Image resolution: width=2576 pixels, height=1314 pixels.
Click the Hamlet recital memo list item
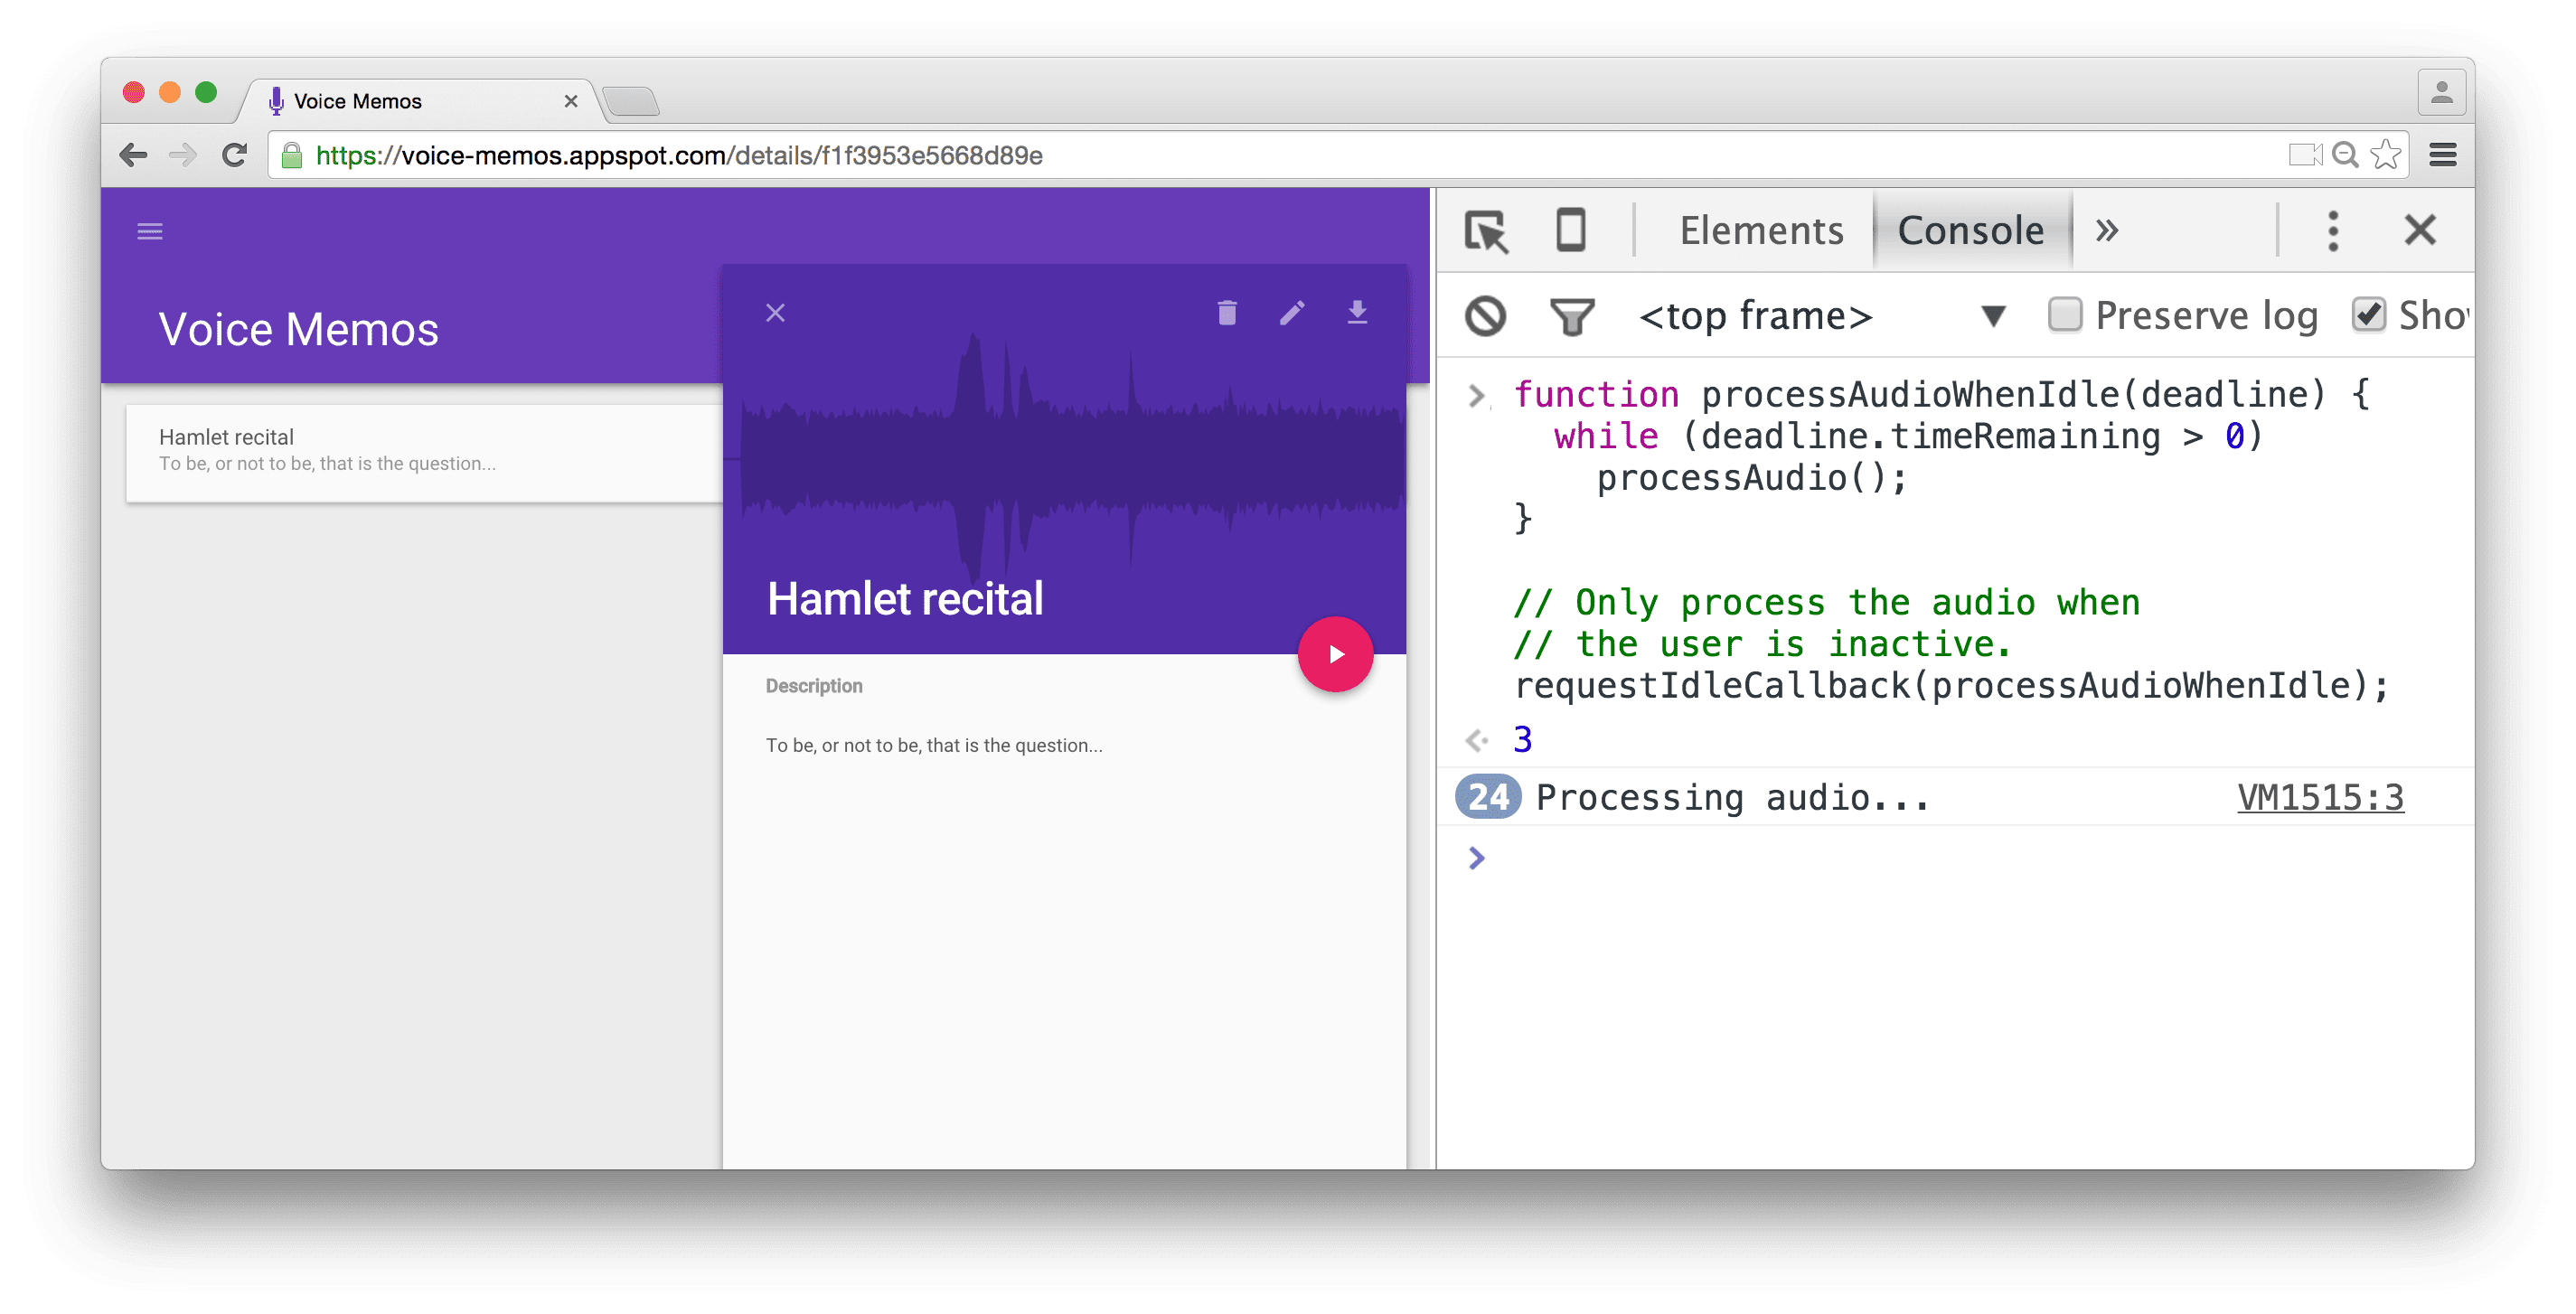(x=412, y=453)
